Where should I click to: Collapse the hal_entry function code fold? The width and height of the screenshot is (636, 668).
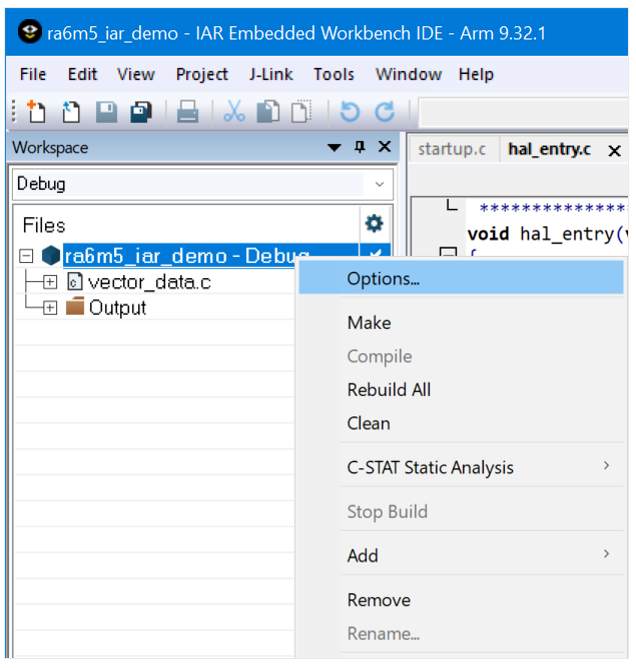click(448, 252)
